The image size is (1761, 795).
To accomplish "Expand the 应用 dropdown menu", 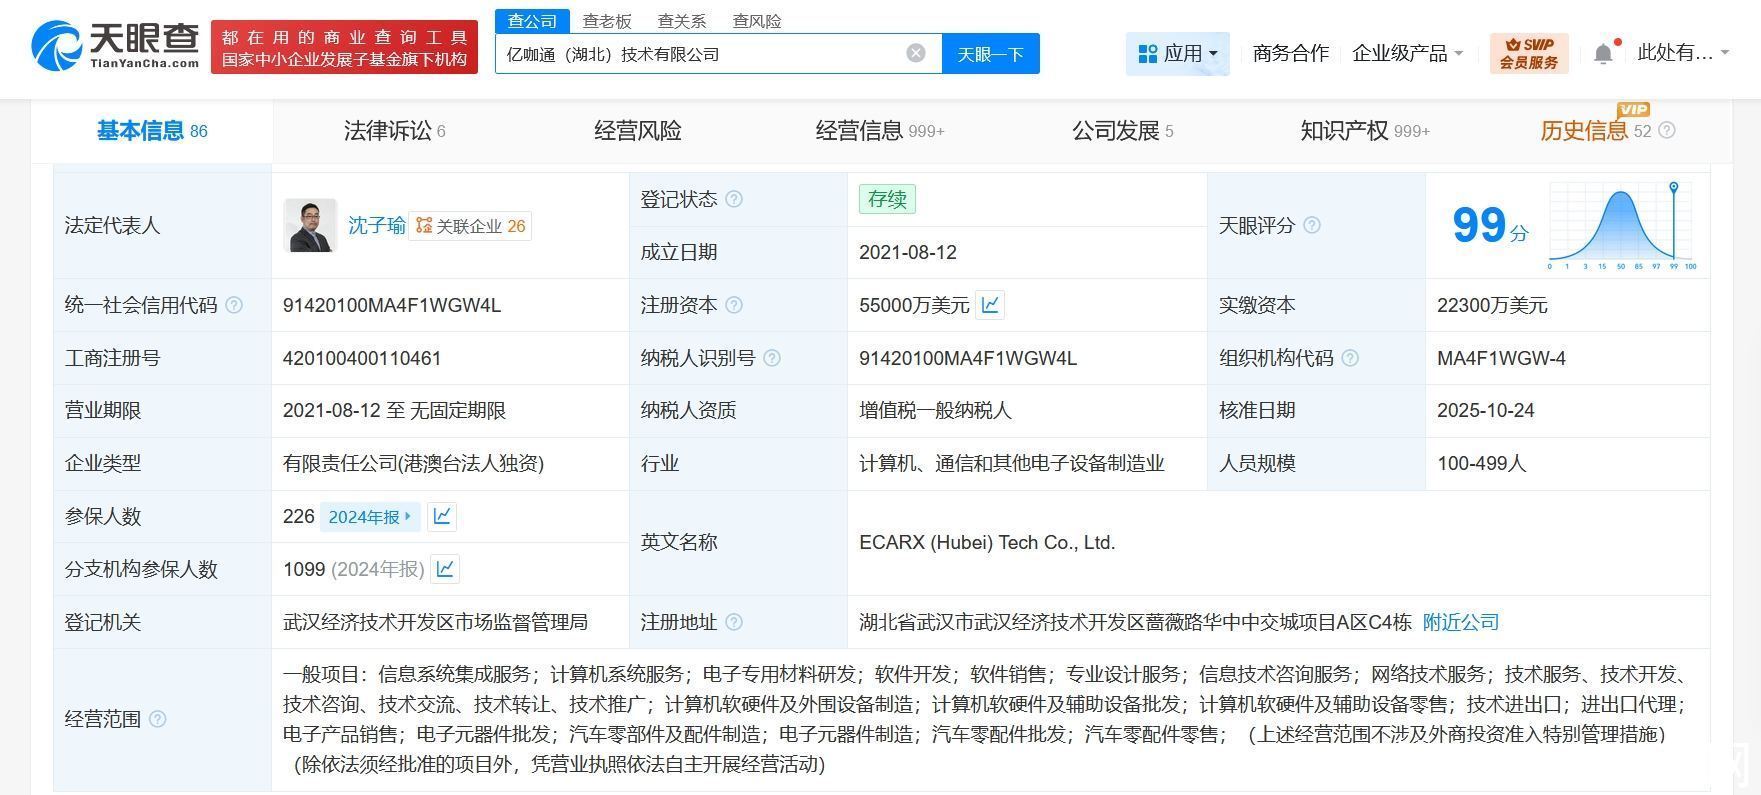I will [x=1178, y=53].
